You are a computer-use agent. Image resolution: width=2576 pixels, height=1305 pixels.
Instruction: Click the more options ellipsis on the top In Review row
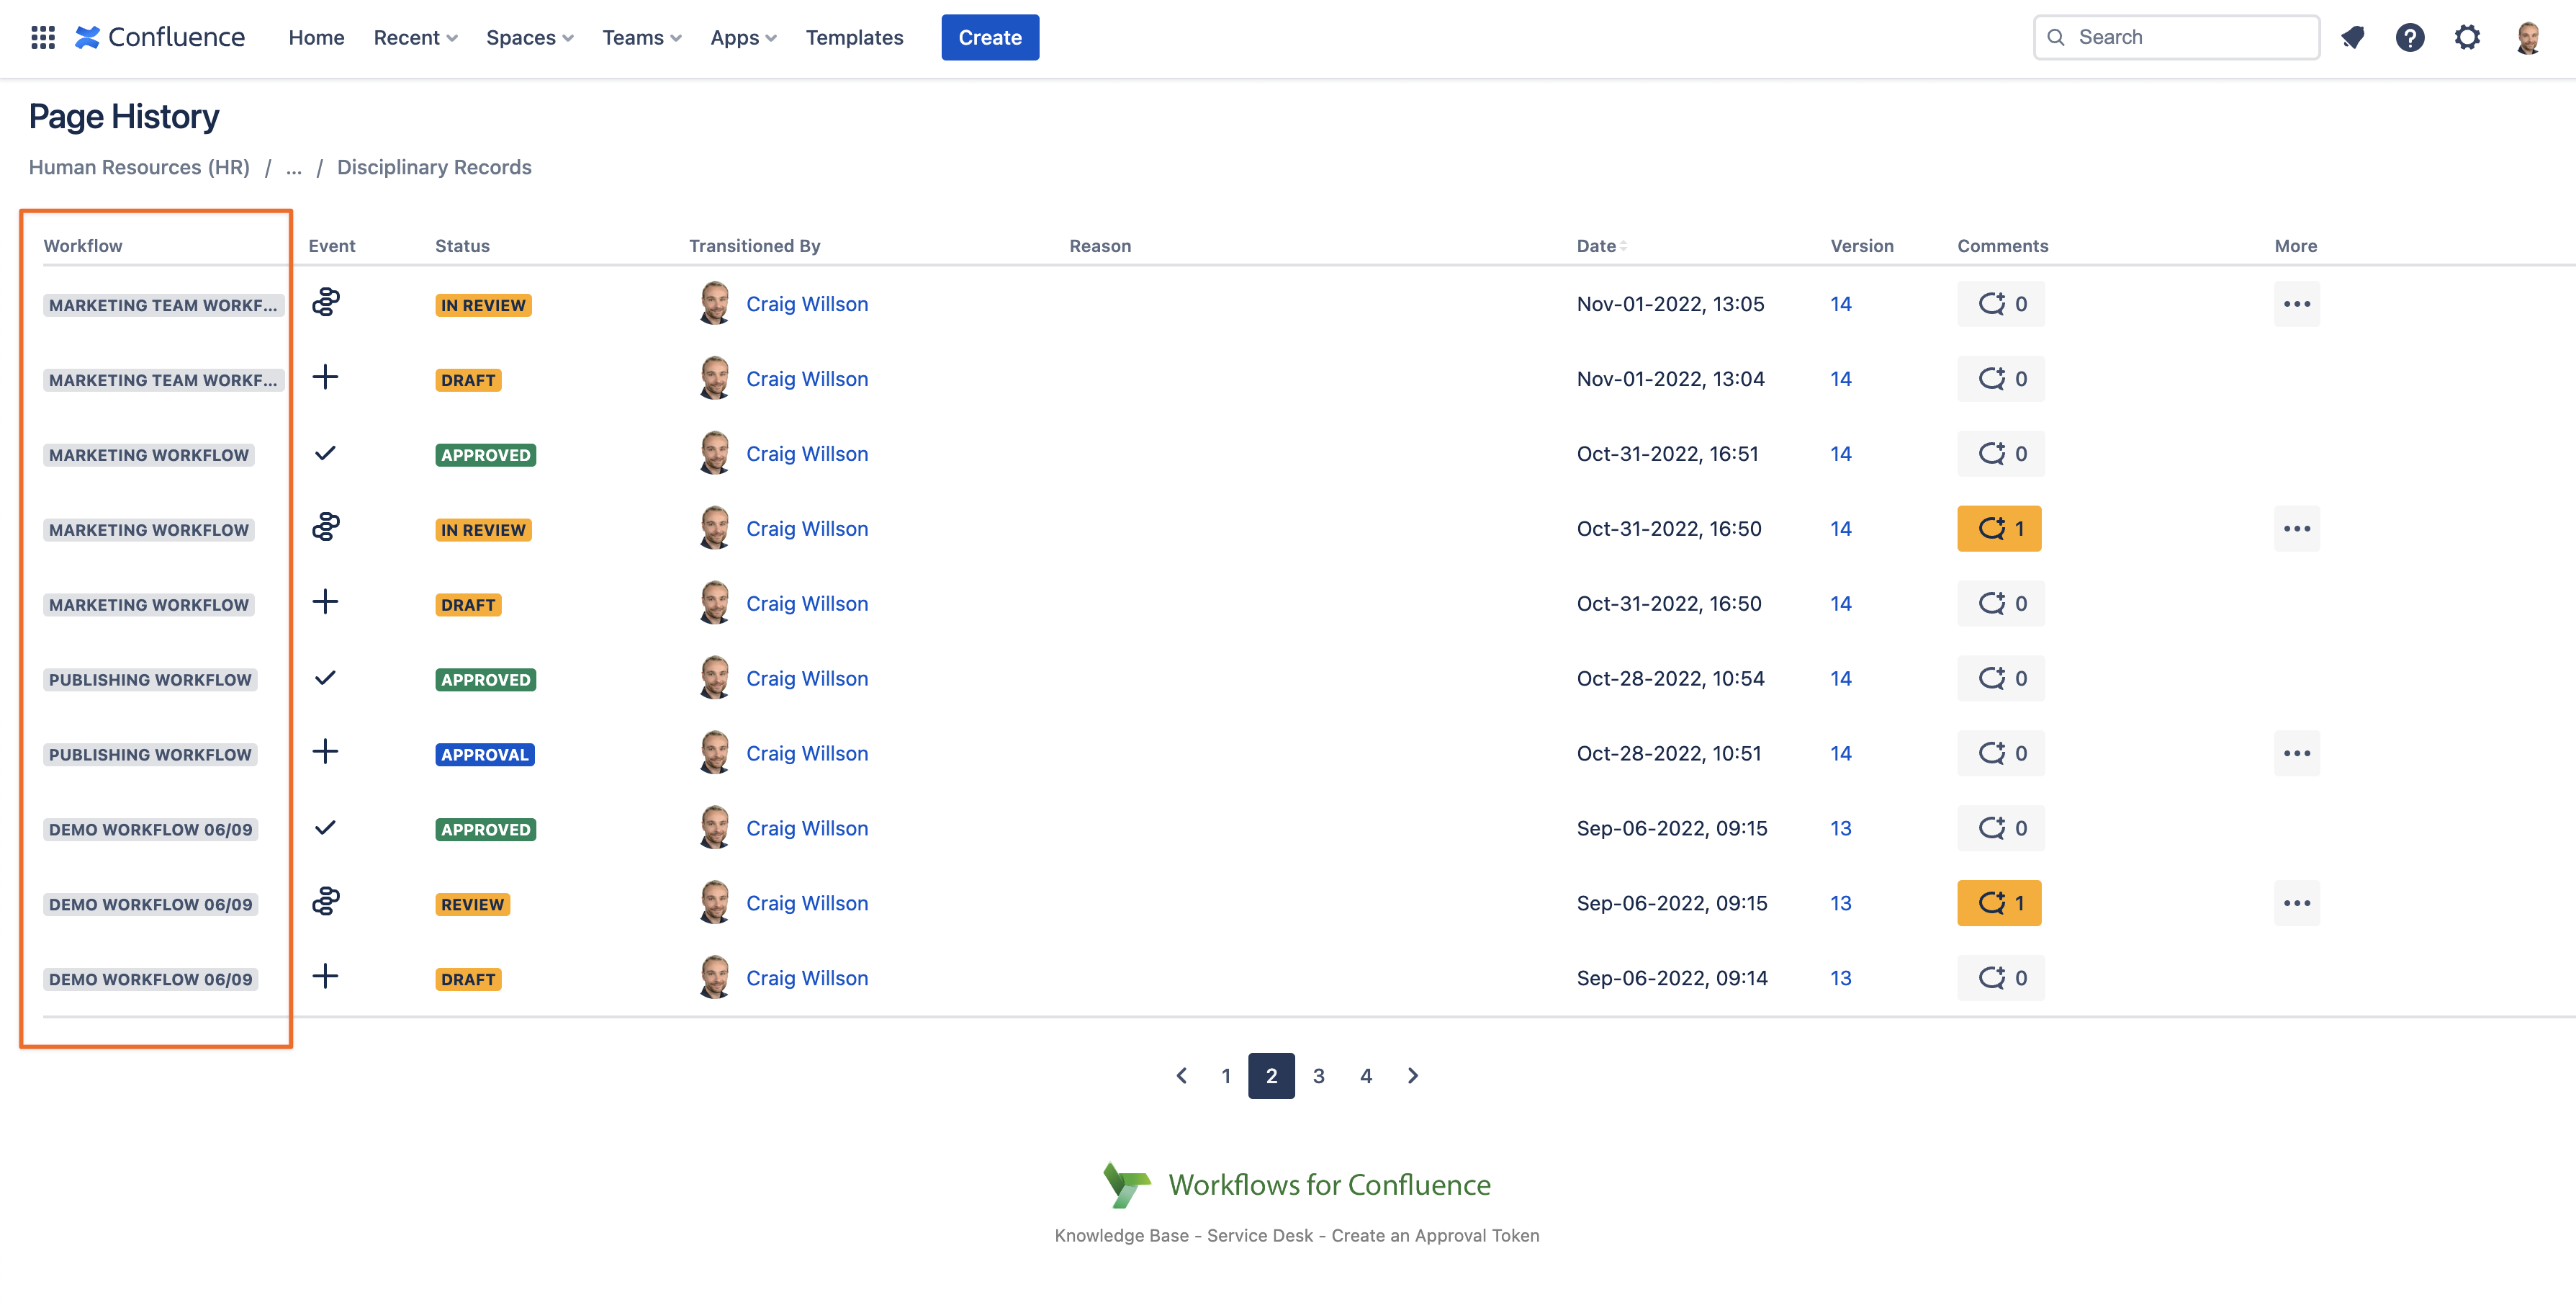point(2297,303)
